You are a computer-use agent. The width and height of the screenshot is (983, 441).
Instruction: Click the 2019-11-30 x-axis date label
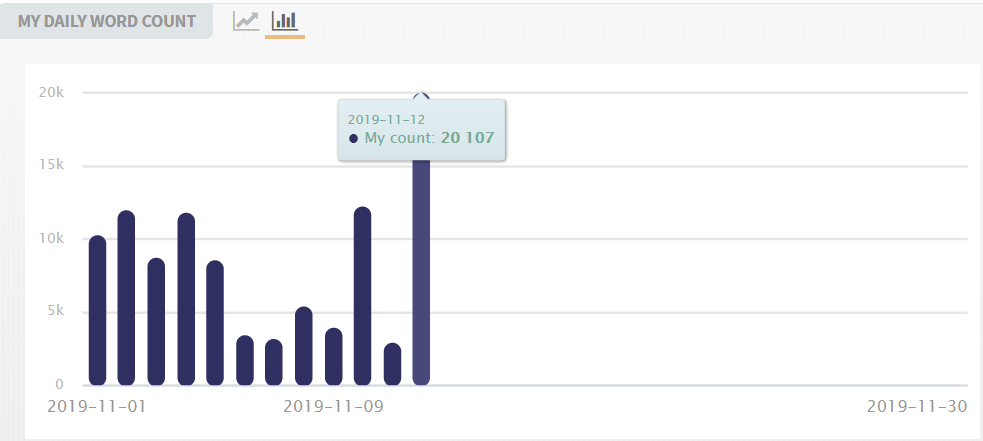(917, 406)
